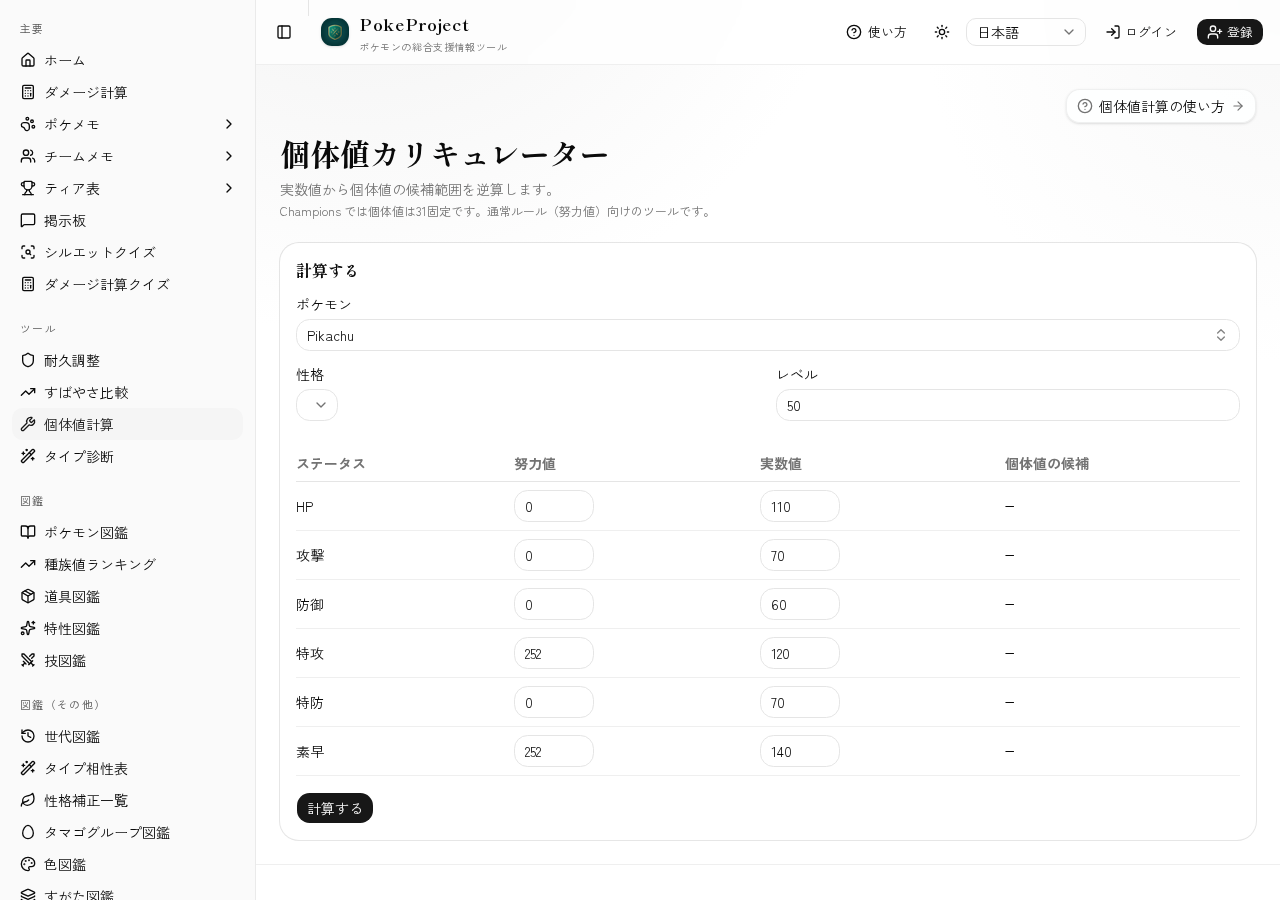Click the 防御 実数値 input
Image resolution: width=1280 pixels, height=900 pixels.
click(x=800, y=604)
